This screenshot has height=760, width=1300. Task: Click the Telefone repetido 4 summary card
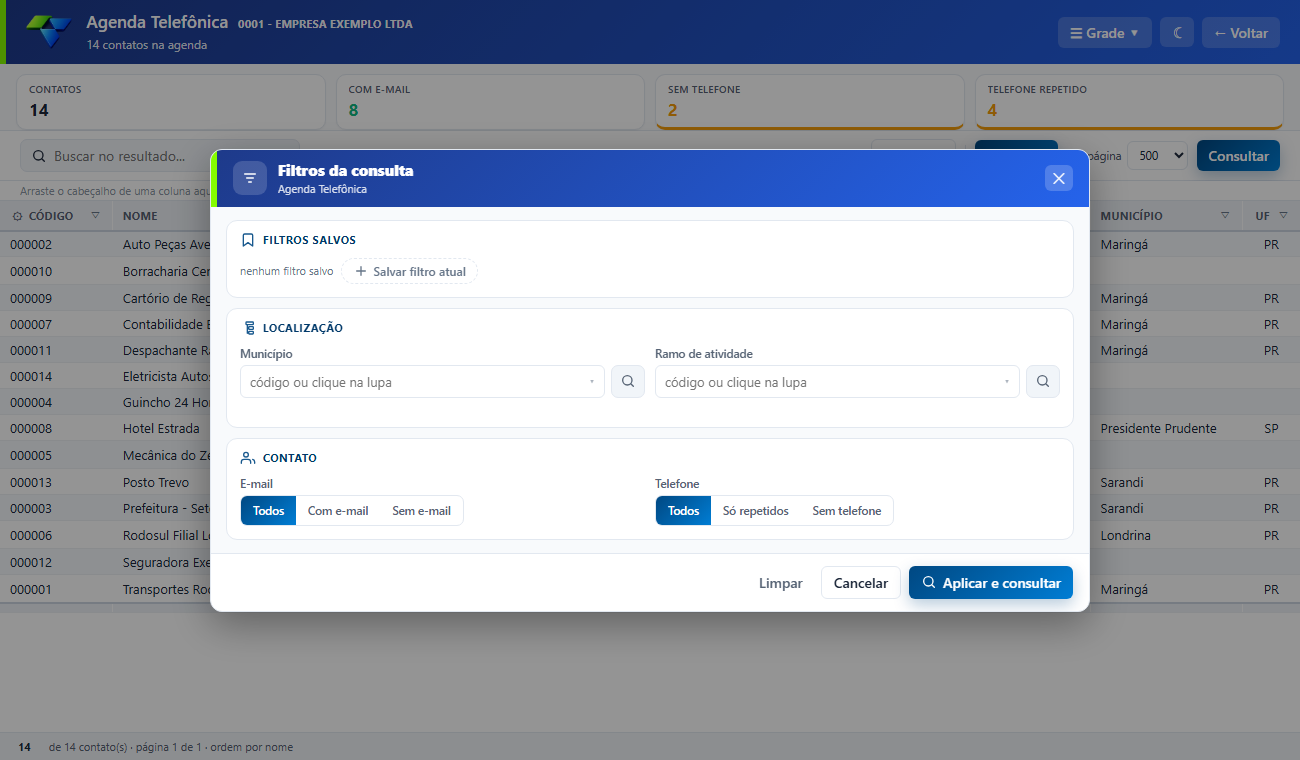pos(1129,102)
